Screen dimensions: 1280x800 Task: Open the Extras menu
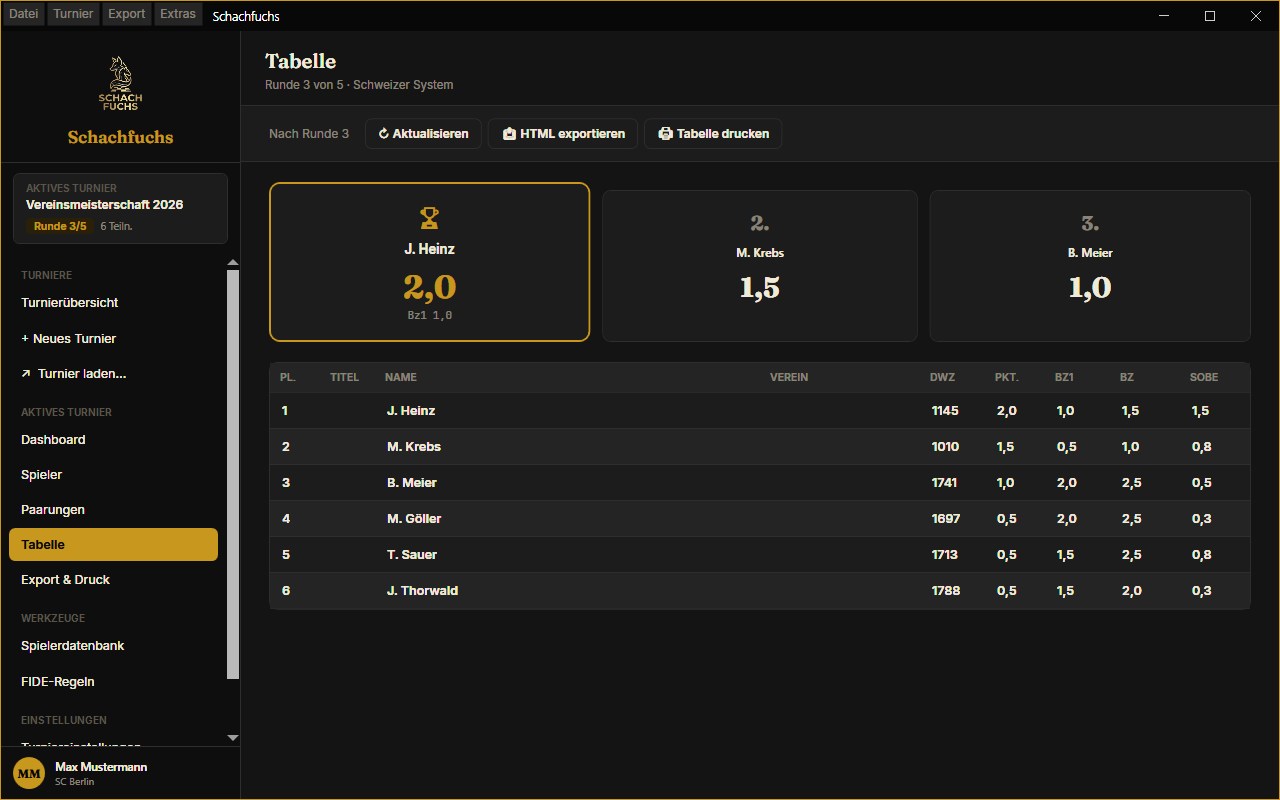[178, 14]
